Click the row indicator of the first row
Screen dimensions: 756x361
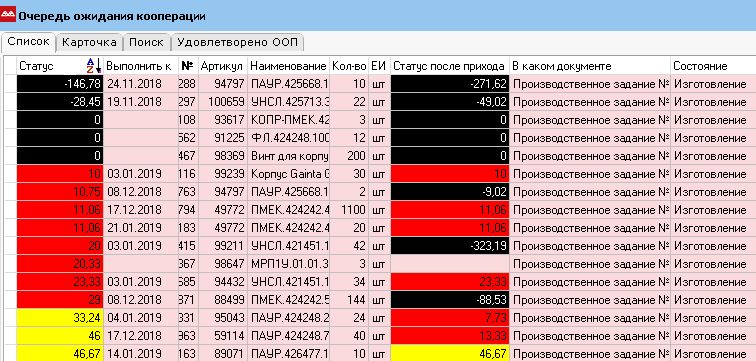pos(10,84)
